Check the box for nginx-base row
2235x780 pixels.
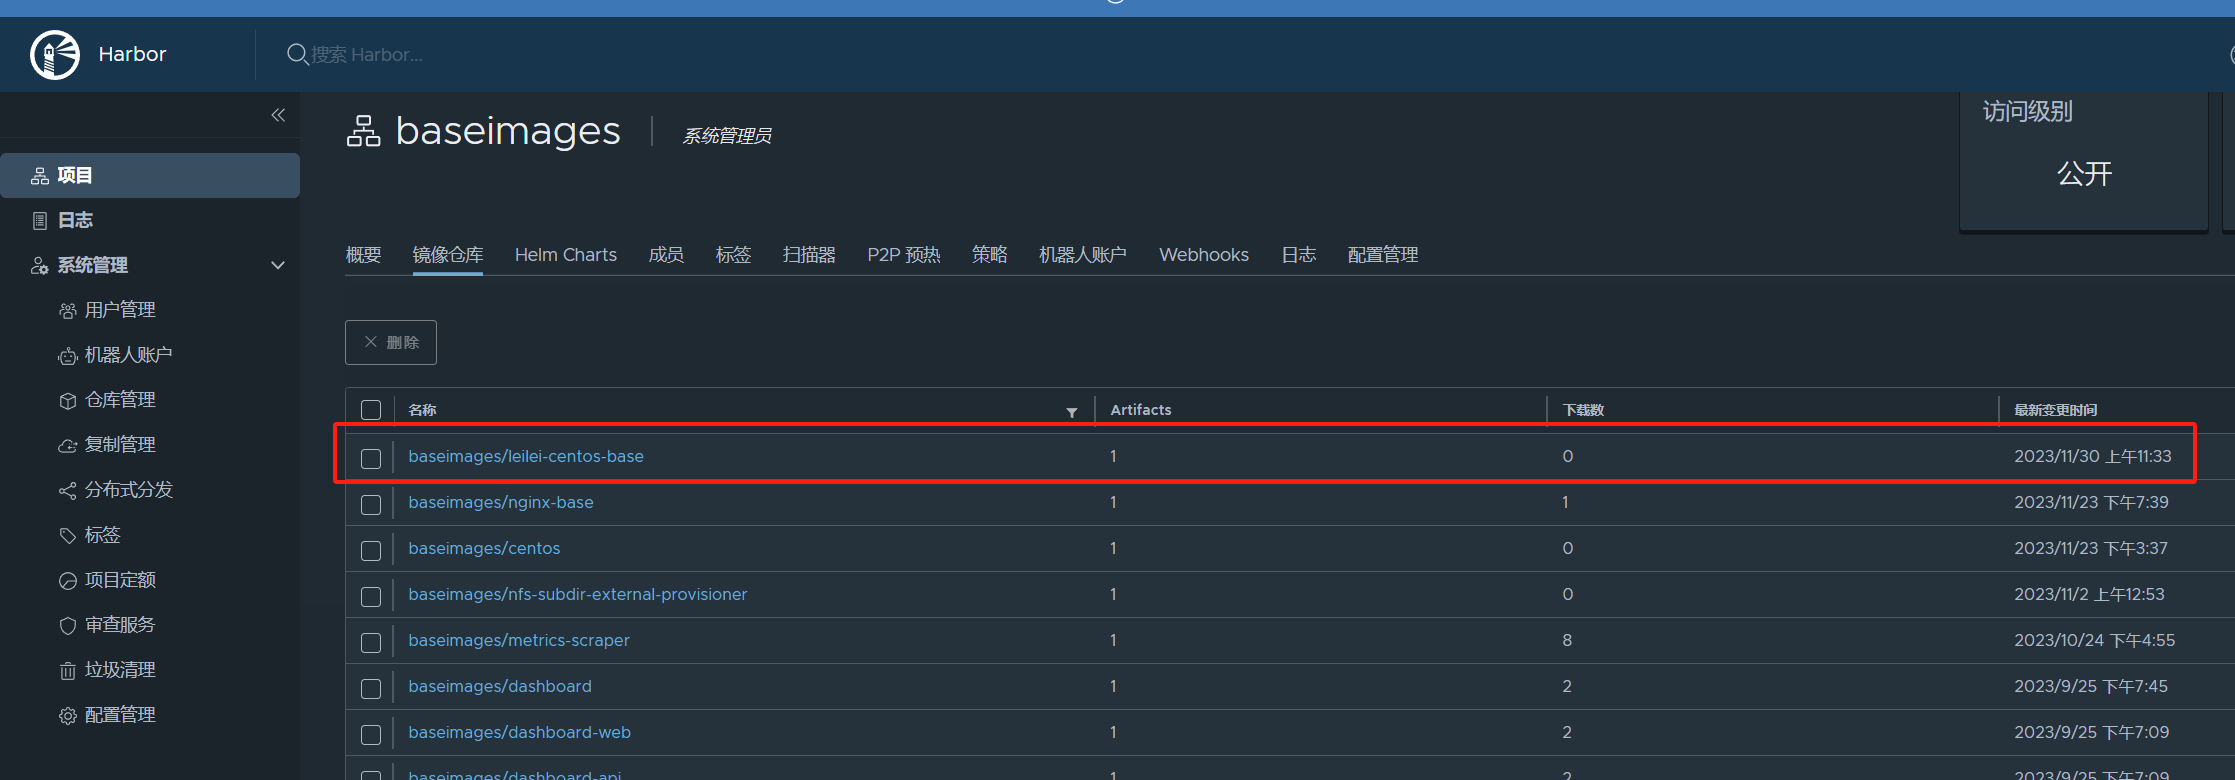tap(371, 504)
